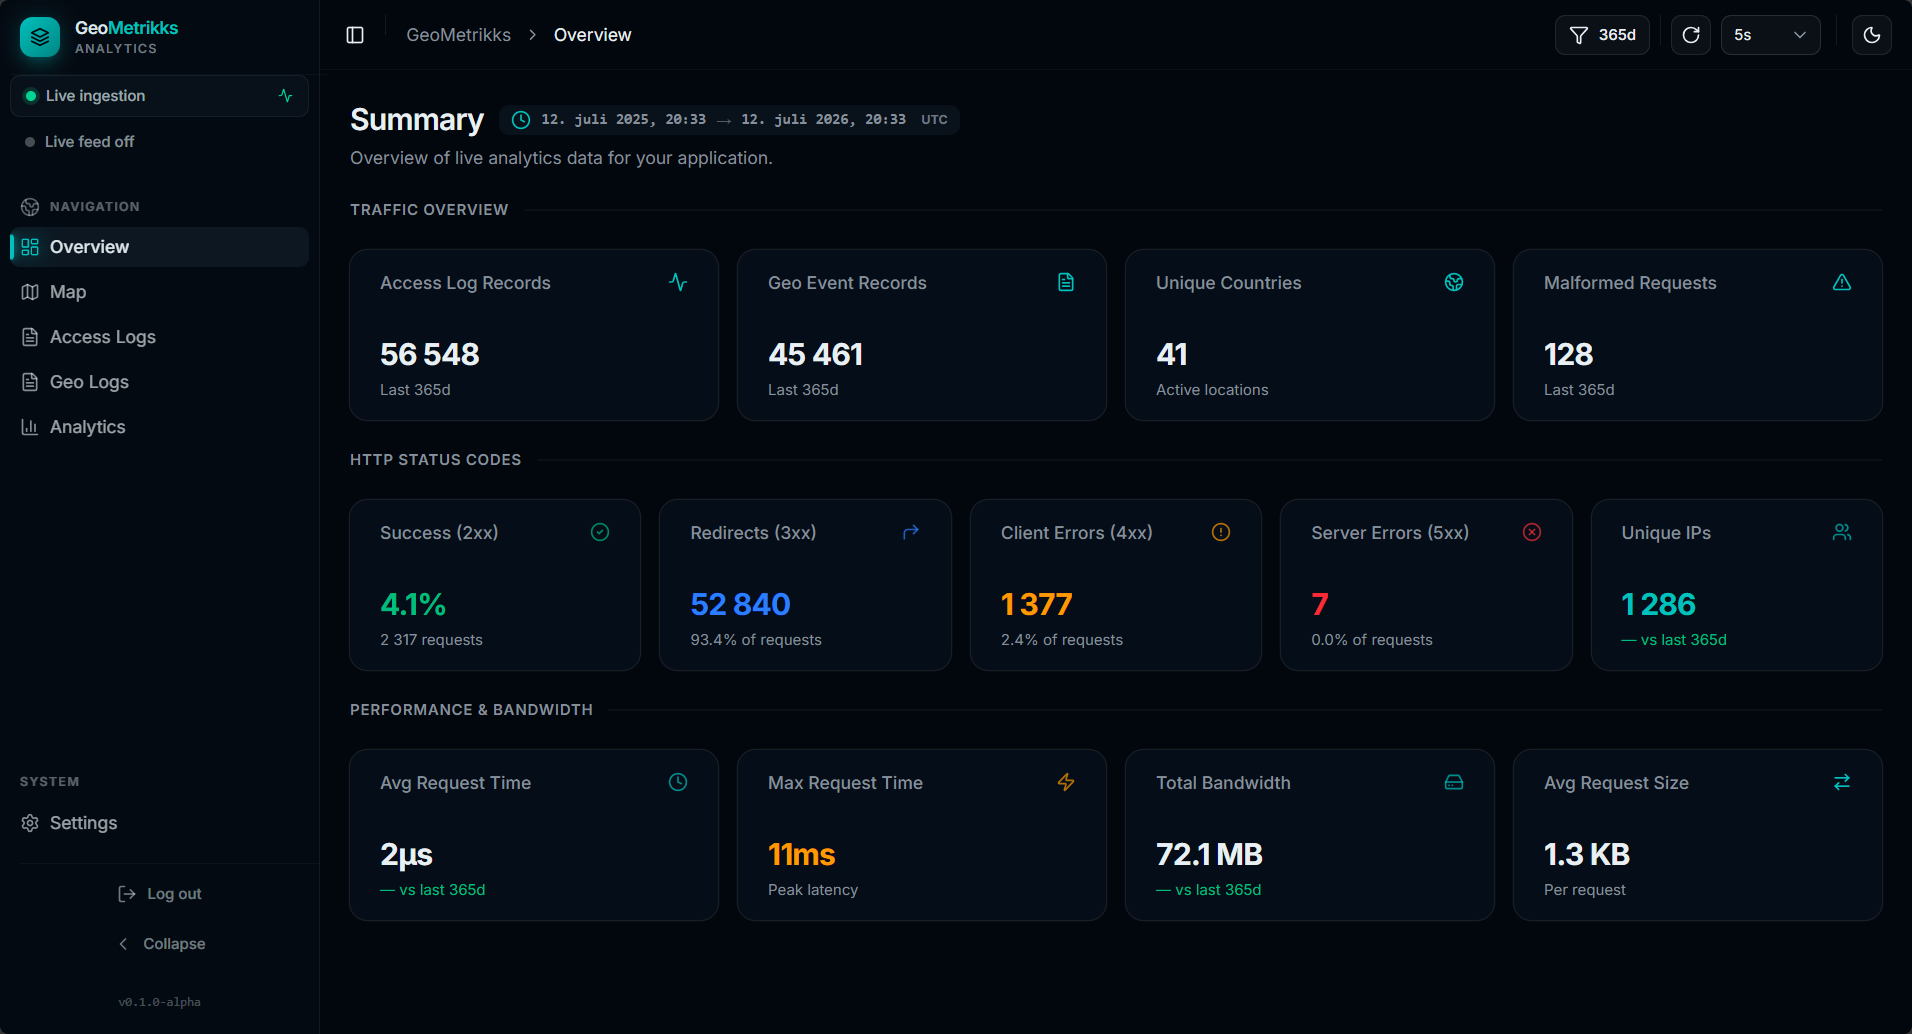The width and height of the screenshot is (1912, 1034).
Task: Collapse the sidebar
Action: tap(160, 944)
